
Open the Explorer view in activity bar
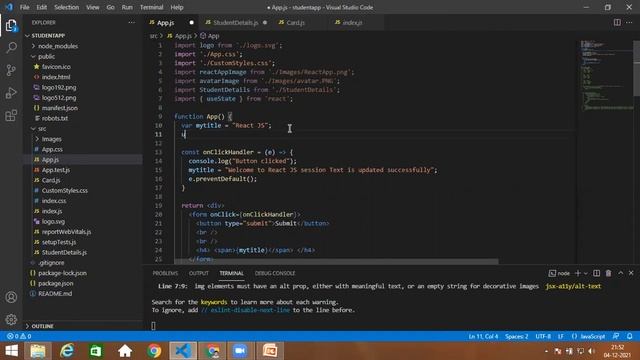[11, 25]
